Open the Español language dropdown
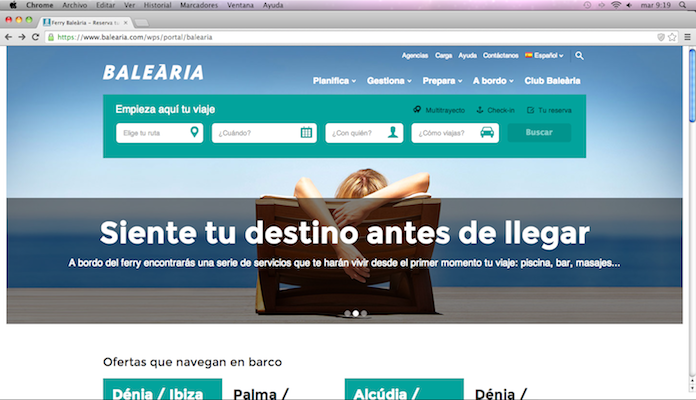 [544, 55]
